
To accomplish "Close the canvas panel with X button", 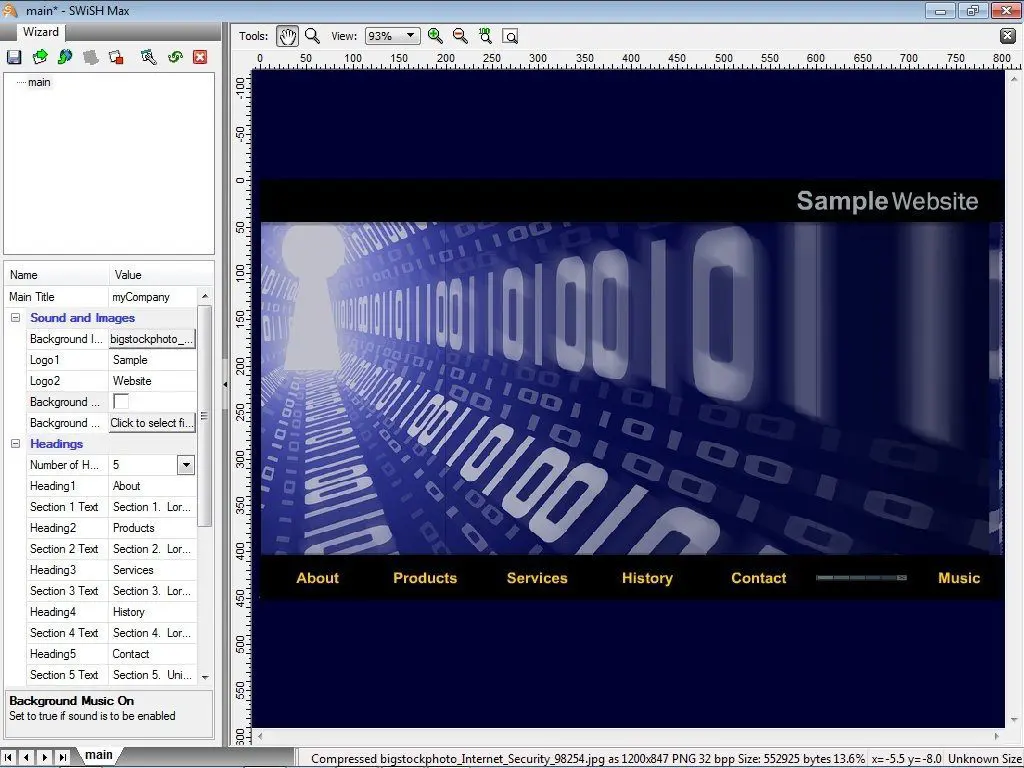I will point(1007,36).
